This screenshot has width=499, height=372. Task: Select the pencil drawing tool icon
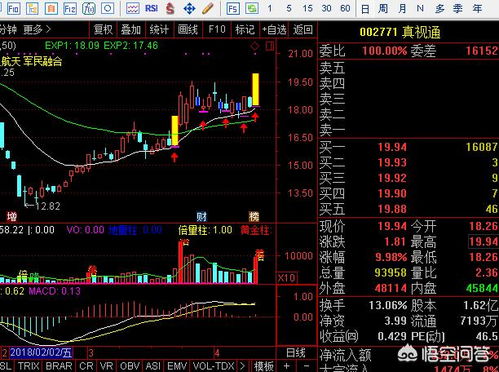point(208,8)
